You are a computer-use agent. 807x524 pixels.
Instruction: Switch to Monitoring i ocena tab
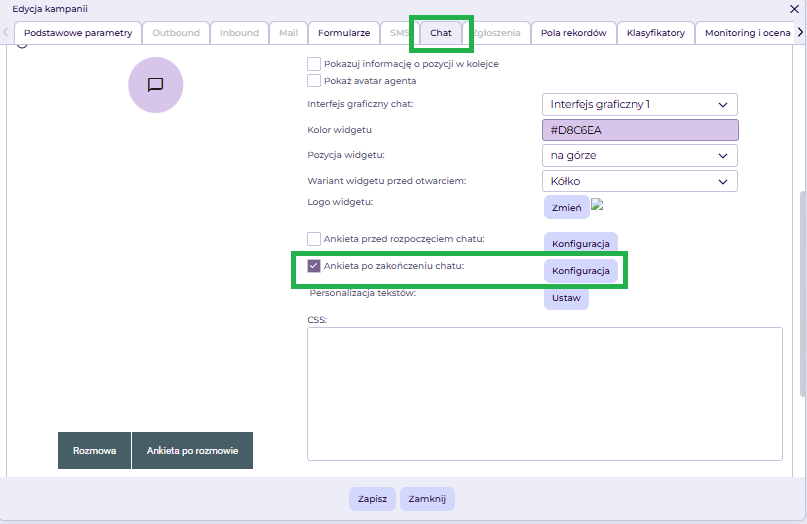pos(745,33)
